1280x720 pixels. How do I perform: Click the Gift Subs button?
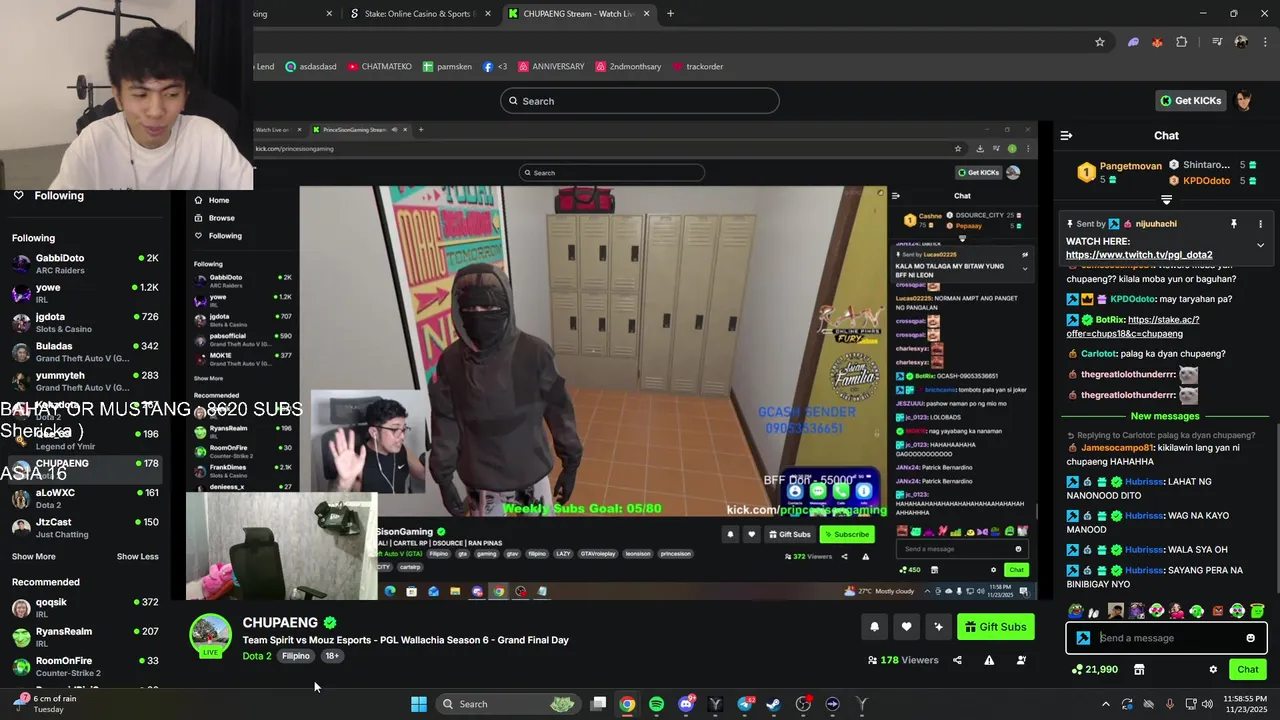tap(995, 627)
